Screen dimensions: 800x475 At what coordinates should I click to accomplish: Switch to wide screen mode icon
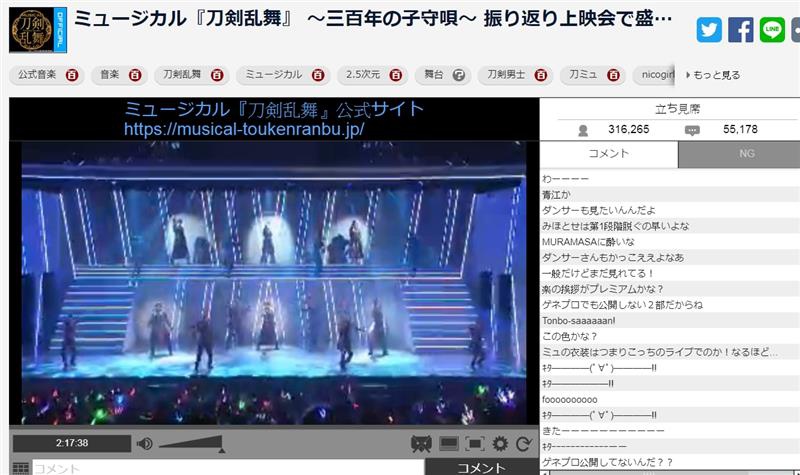pyautogui.click(x=448, y=443)
